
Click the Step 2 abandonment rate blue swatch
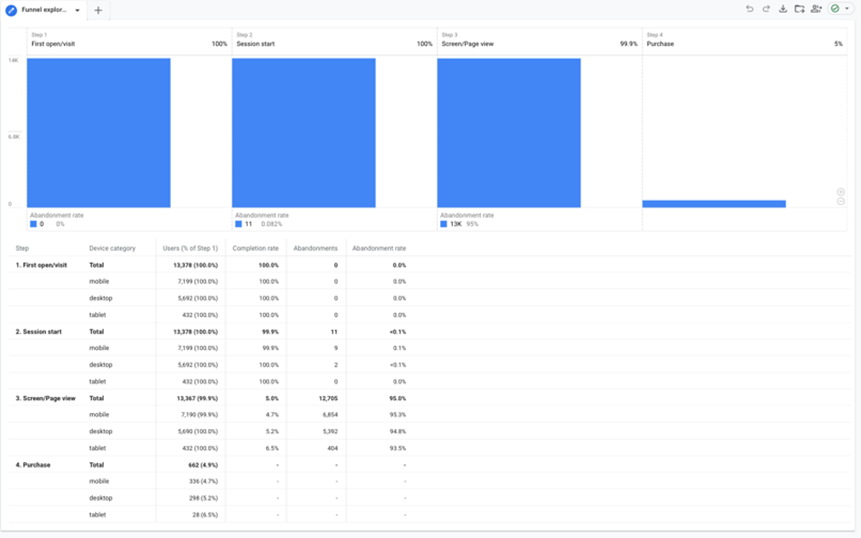[x=239, y=224]
